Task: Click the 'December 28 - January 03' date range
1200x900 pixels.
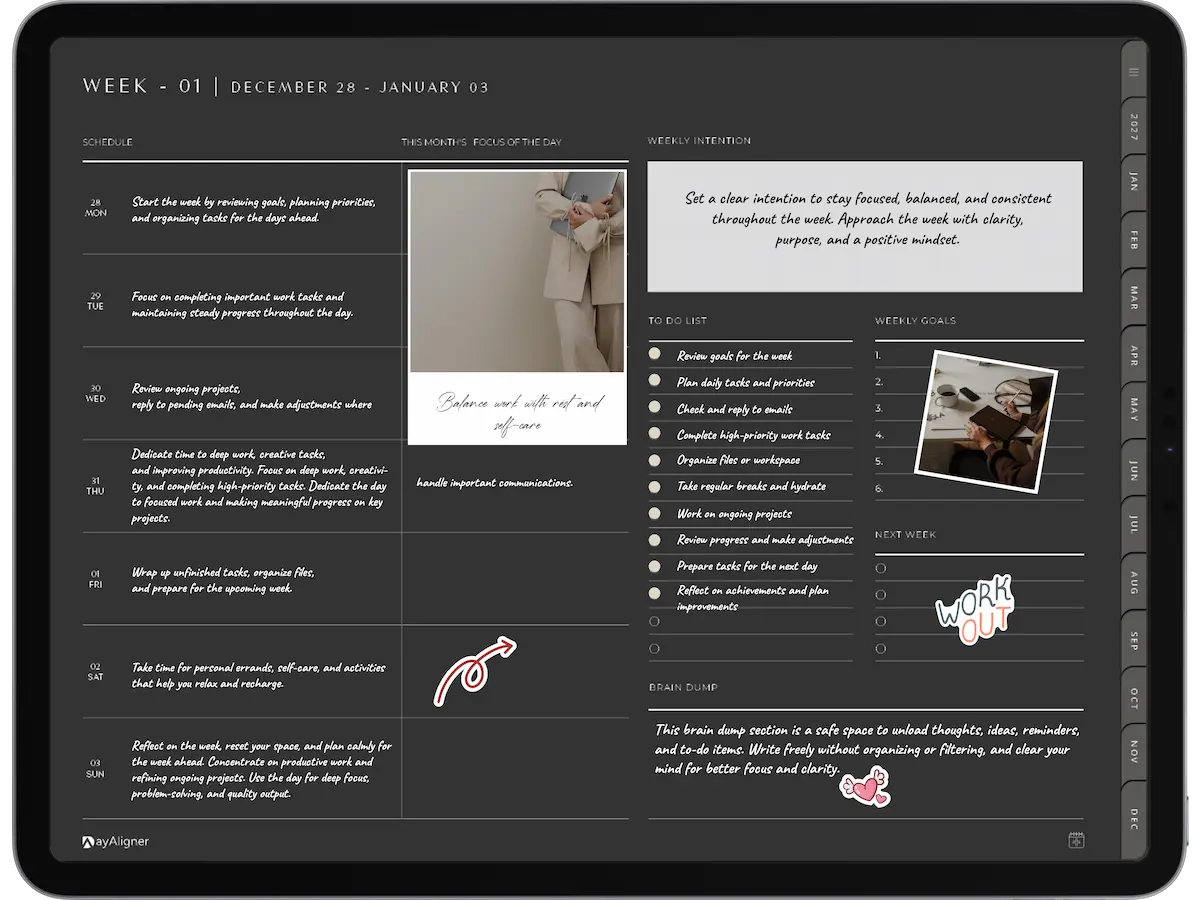Action: (x=360, y=87)
